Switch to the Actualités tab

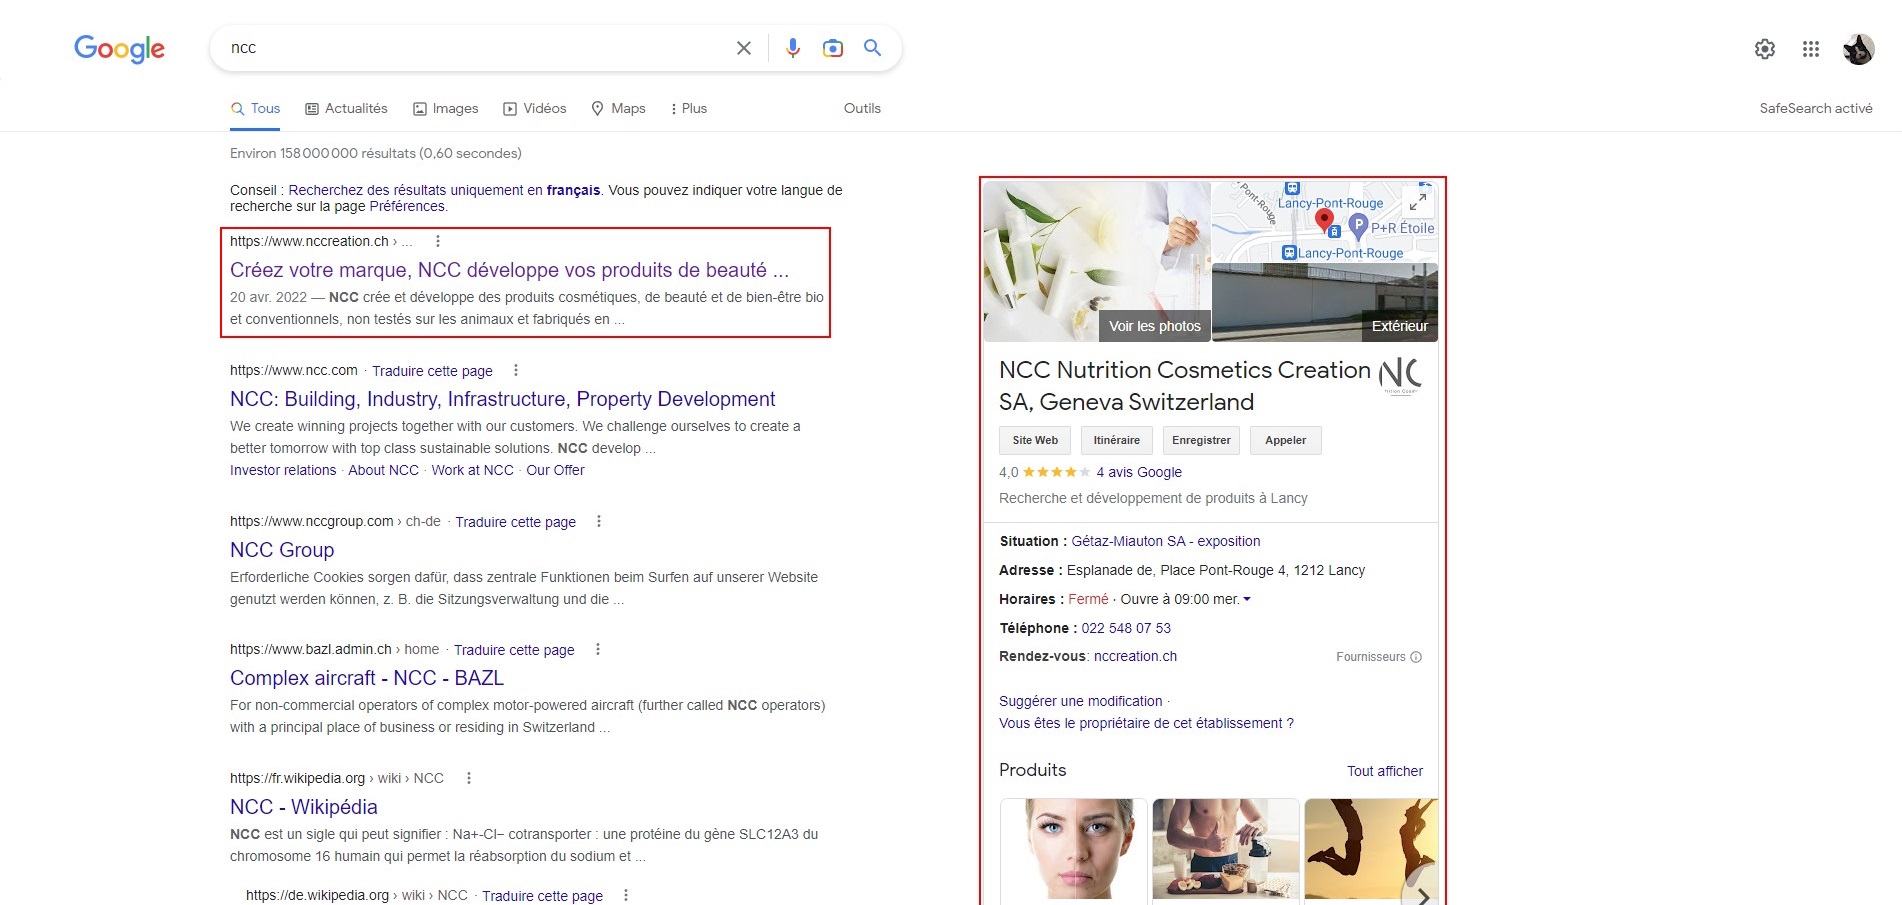point(346,108)
